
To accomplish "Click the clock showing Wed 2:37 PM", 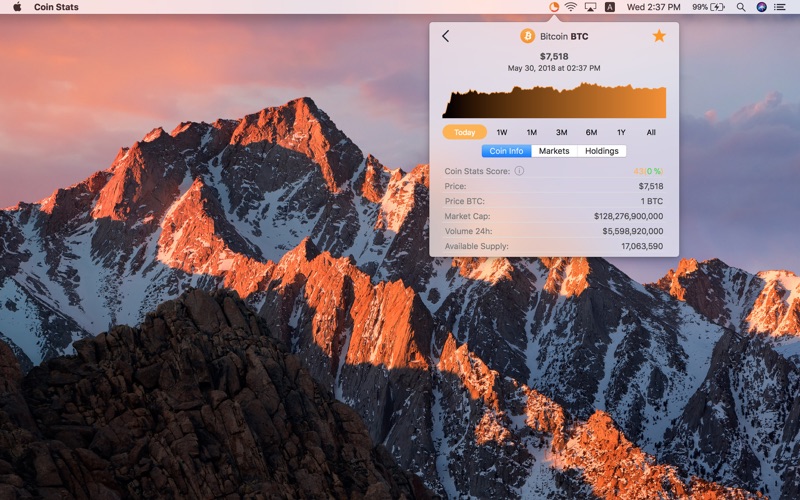I will (x=654, y=7).
